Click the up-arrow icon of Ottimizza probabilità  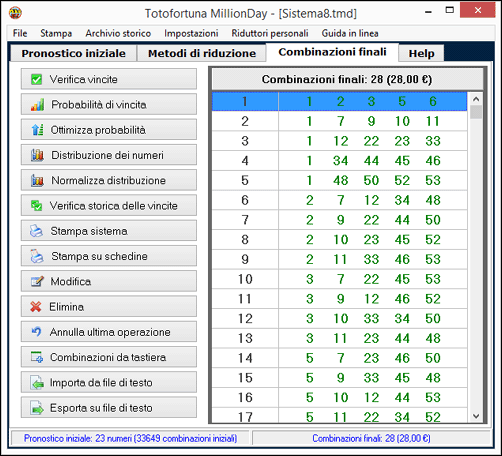pyautogui.click(x=37, y=130)
